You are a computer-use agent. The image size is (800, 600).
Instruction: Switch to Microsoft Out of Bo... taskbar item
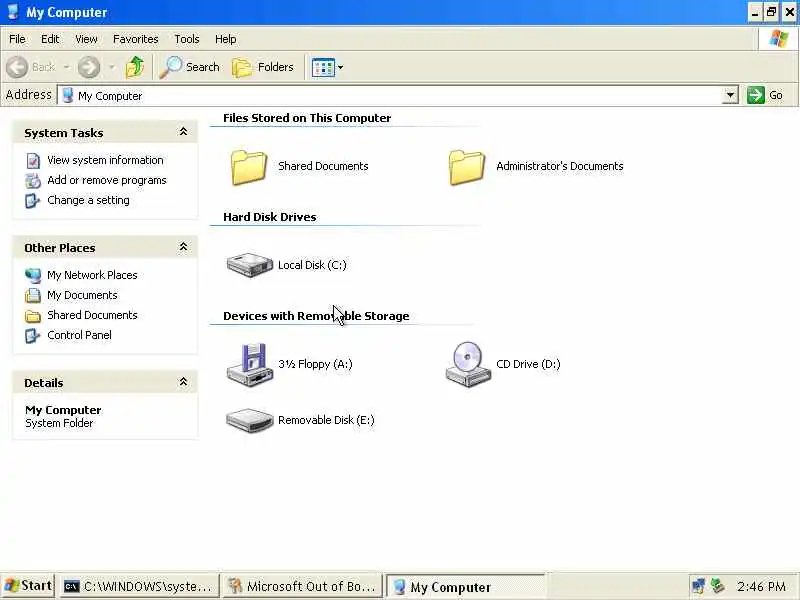click(x=302, y=586)
